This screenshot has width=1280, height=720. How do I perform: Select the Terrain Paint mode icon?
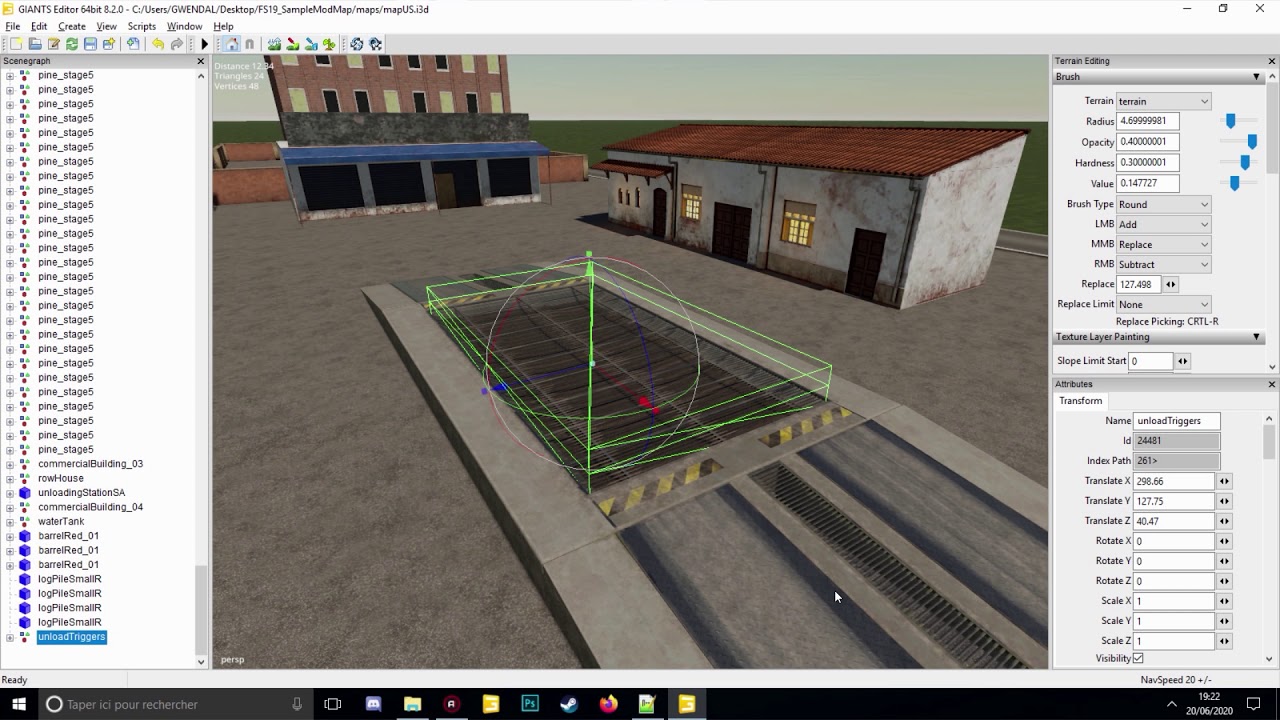(x=292, y=44)
